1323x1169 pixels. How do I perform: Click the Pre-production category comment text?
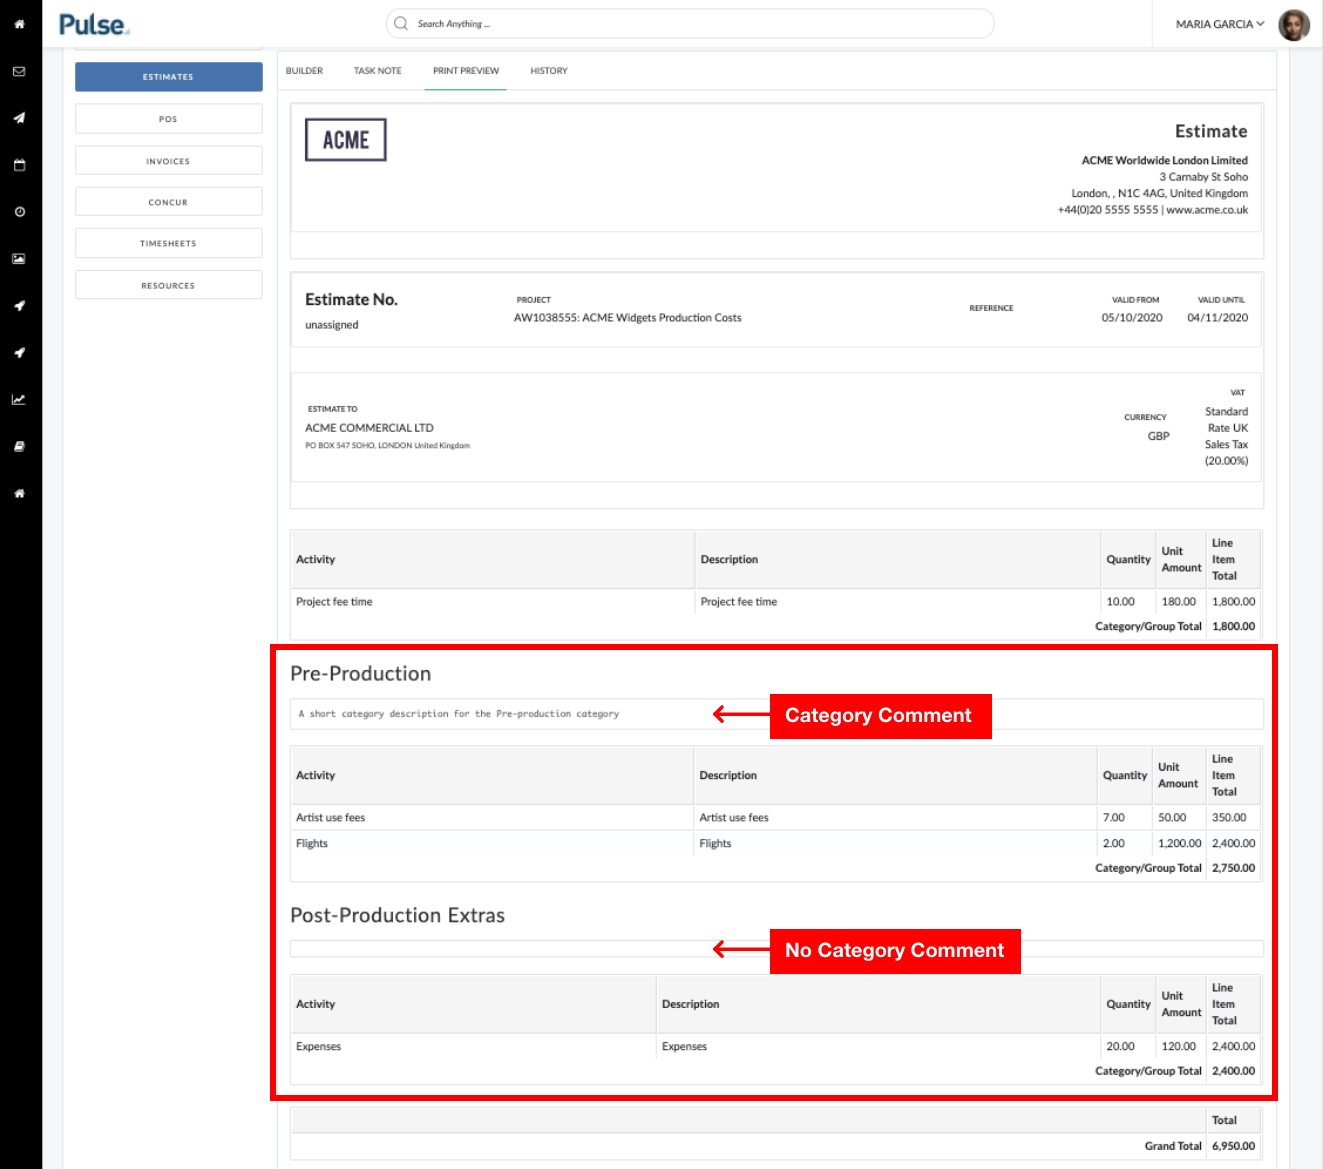[x=458, y=714]
